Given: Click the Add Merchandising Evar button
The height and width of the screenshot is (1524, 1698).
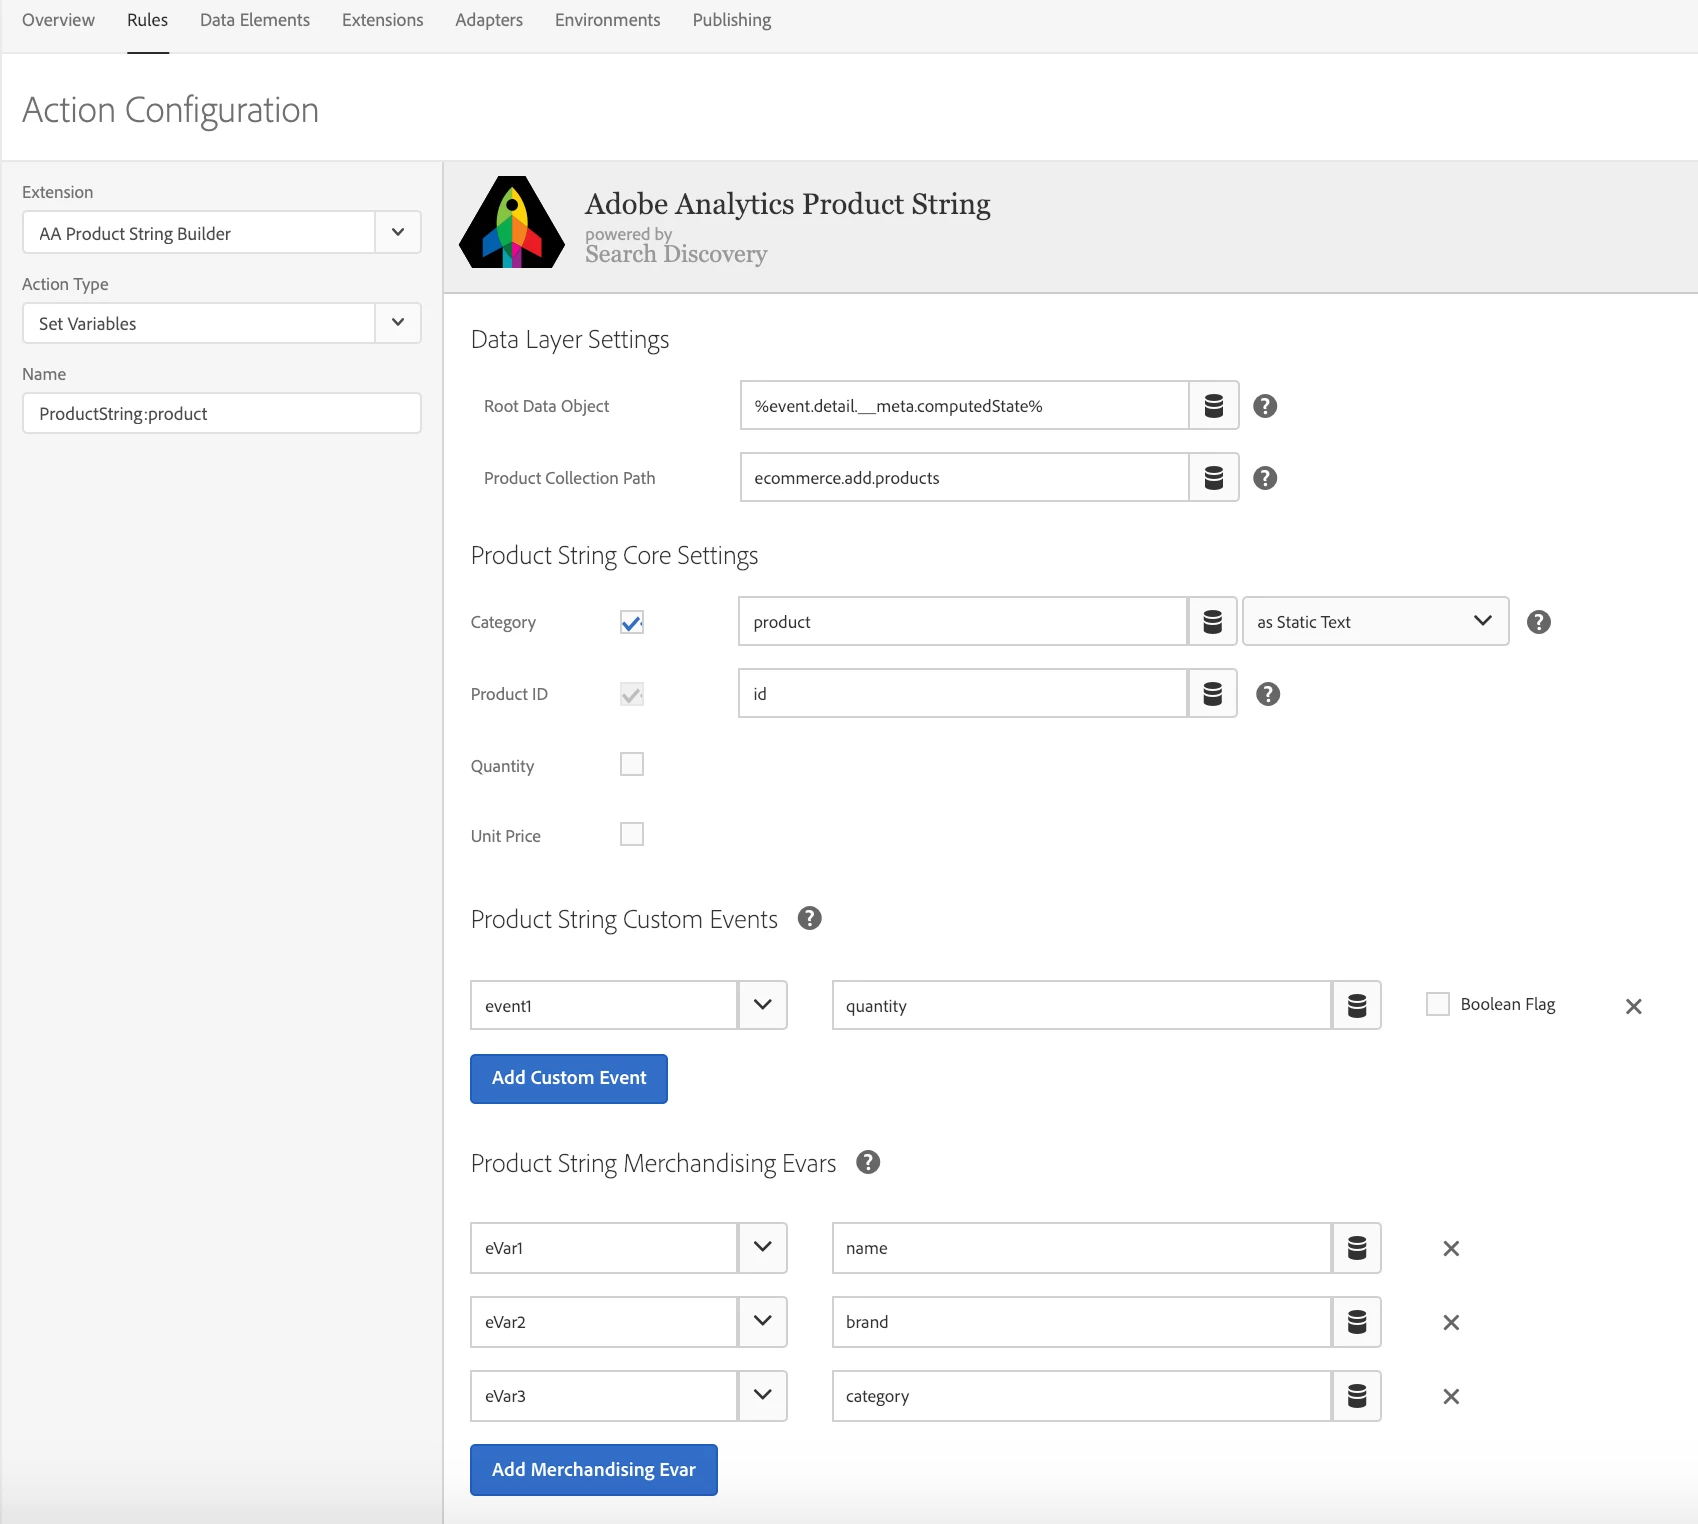Looking at the screenshot, I should (594, 1470).
